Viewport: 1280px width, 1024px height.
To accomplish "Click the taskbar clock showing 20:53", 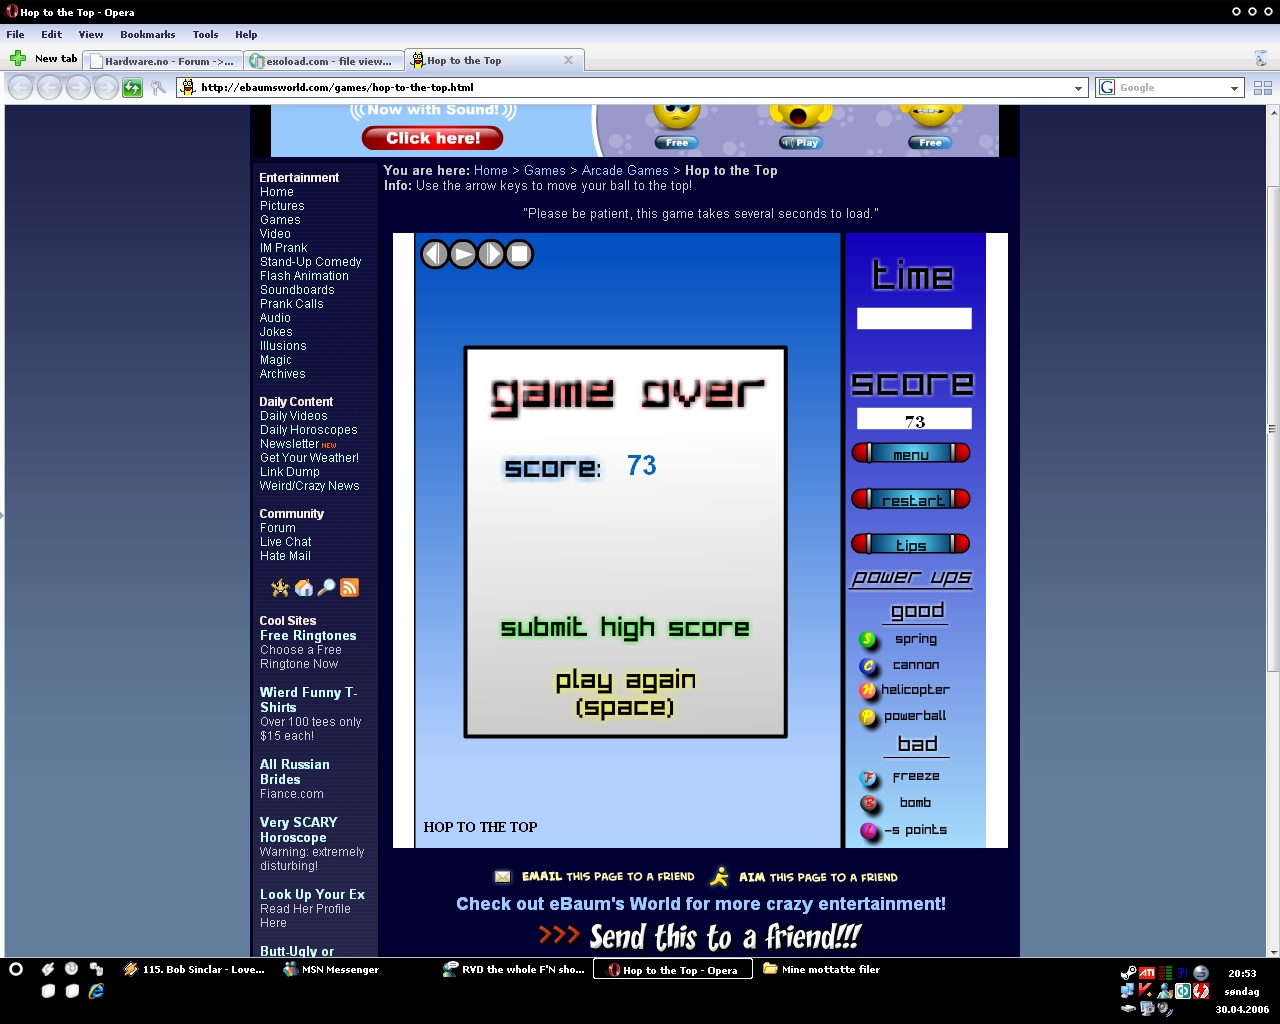I will pos(1242,974).
